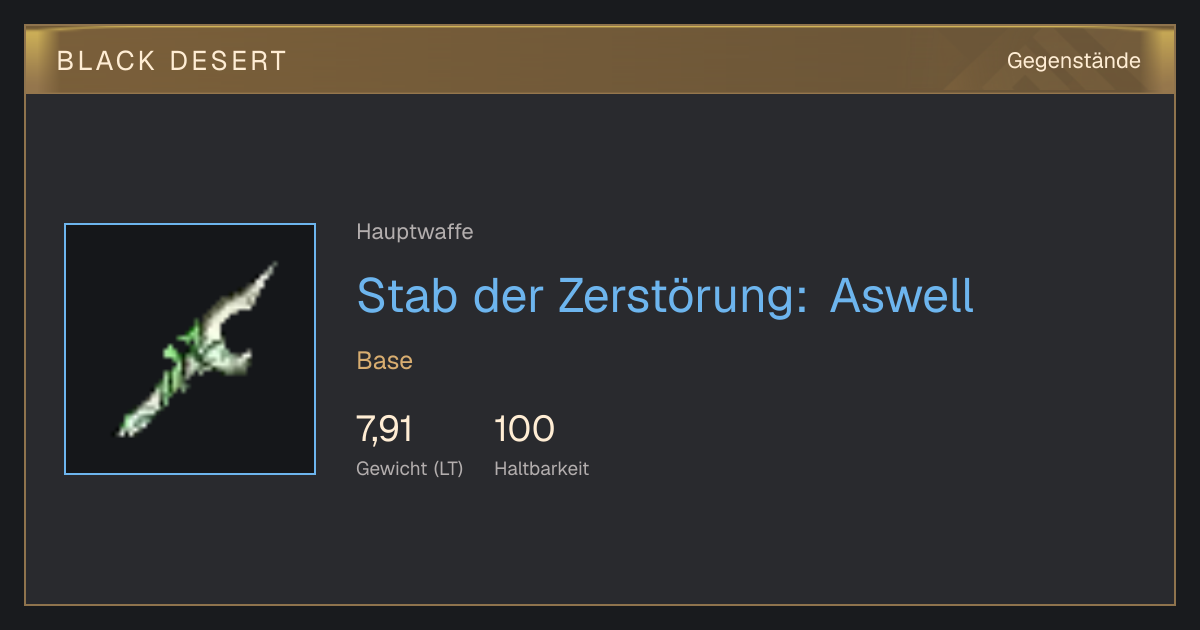Go to the Gegenstände section link
Image resolution: width=1200 pixels, height=630 pixels.
(1073, 61)
